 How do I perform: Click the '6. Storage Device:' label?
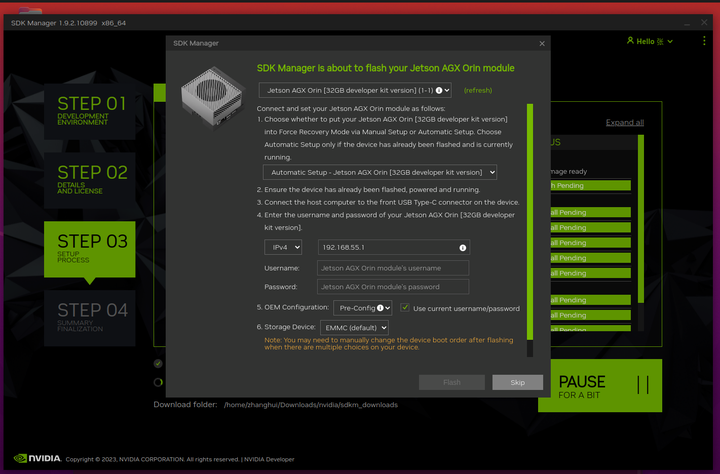(286, 327)
